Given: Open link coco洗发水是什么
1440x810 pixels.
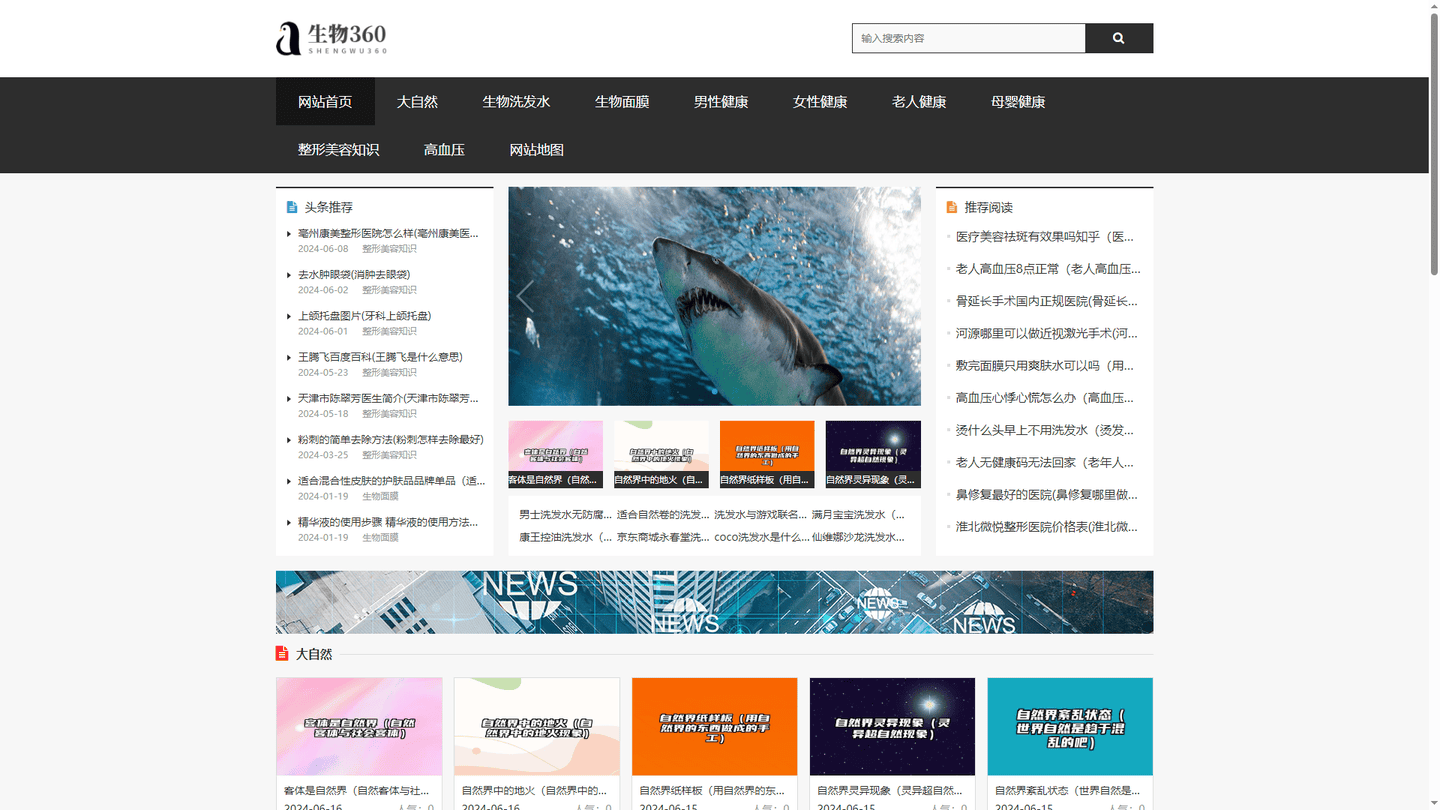Looking at the screenshot, I should 762,536.
